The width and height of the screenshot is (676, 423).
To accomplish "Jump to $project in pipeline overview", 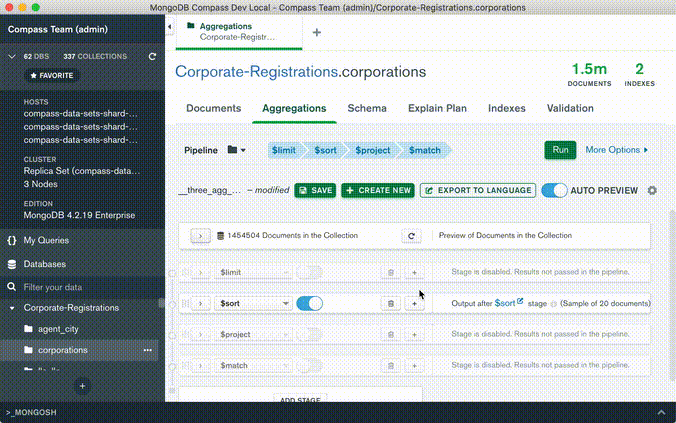I will 372,150.
